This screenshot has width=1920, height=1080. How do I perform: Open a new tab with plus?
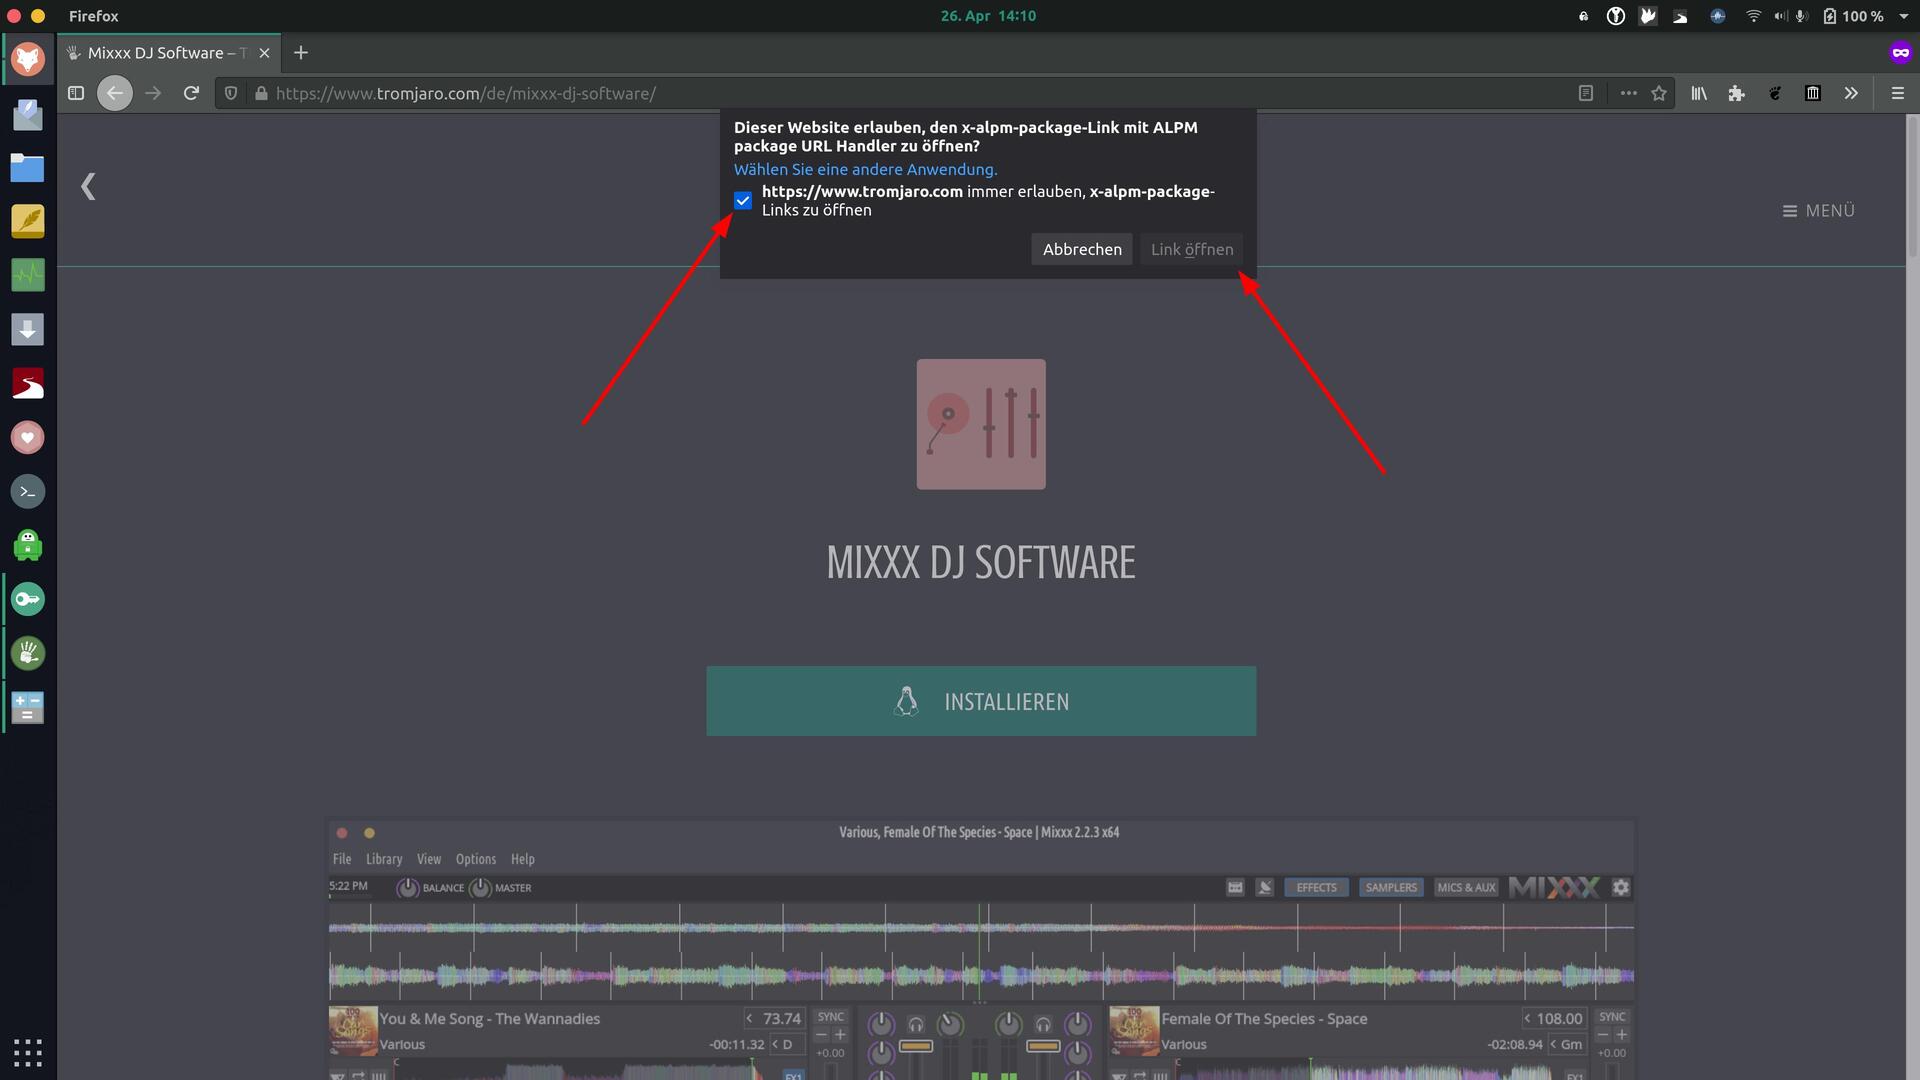pyautogui.click(x=301, y=53)
